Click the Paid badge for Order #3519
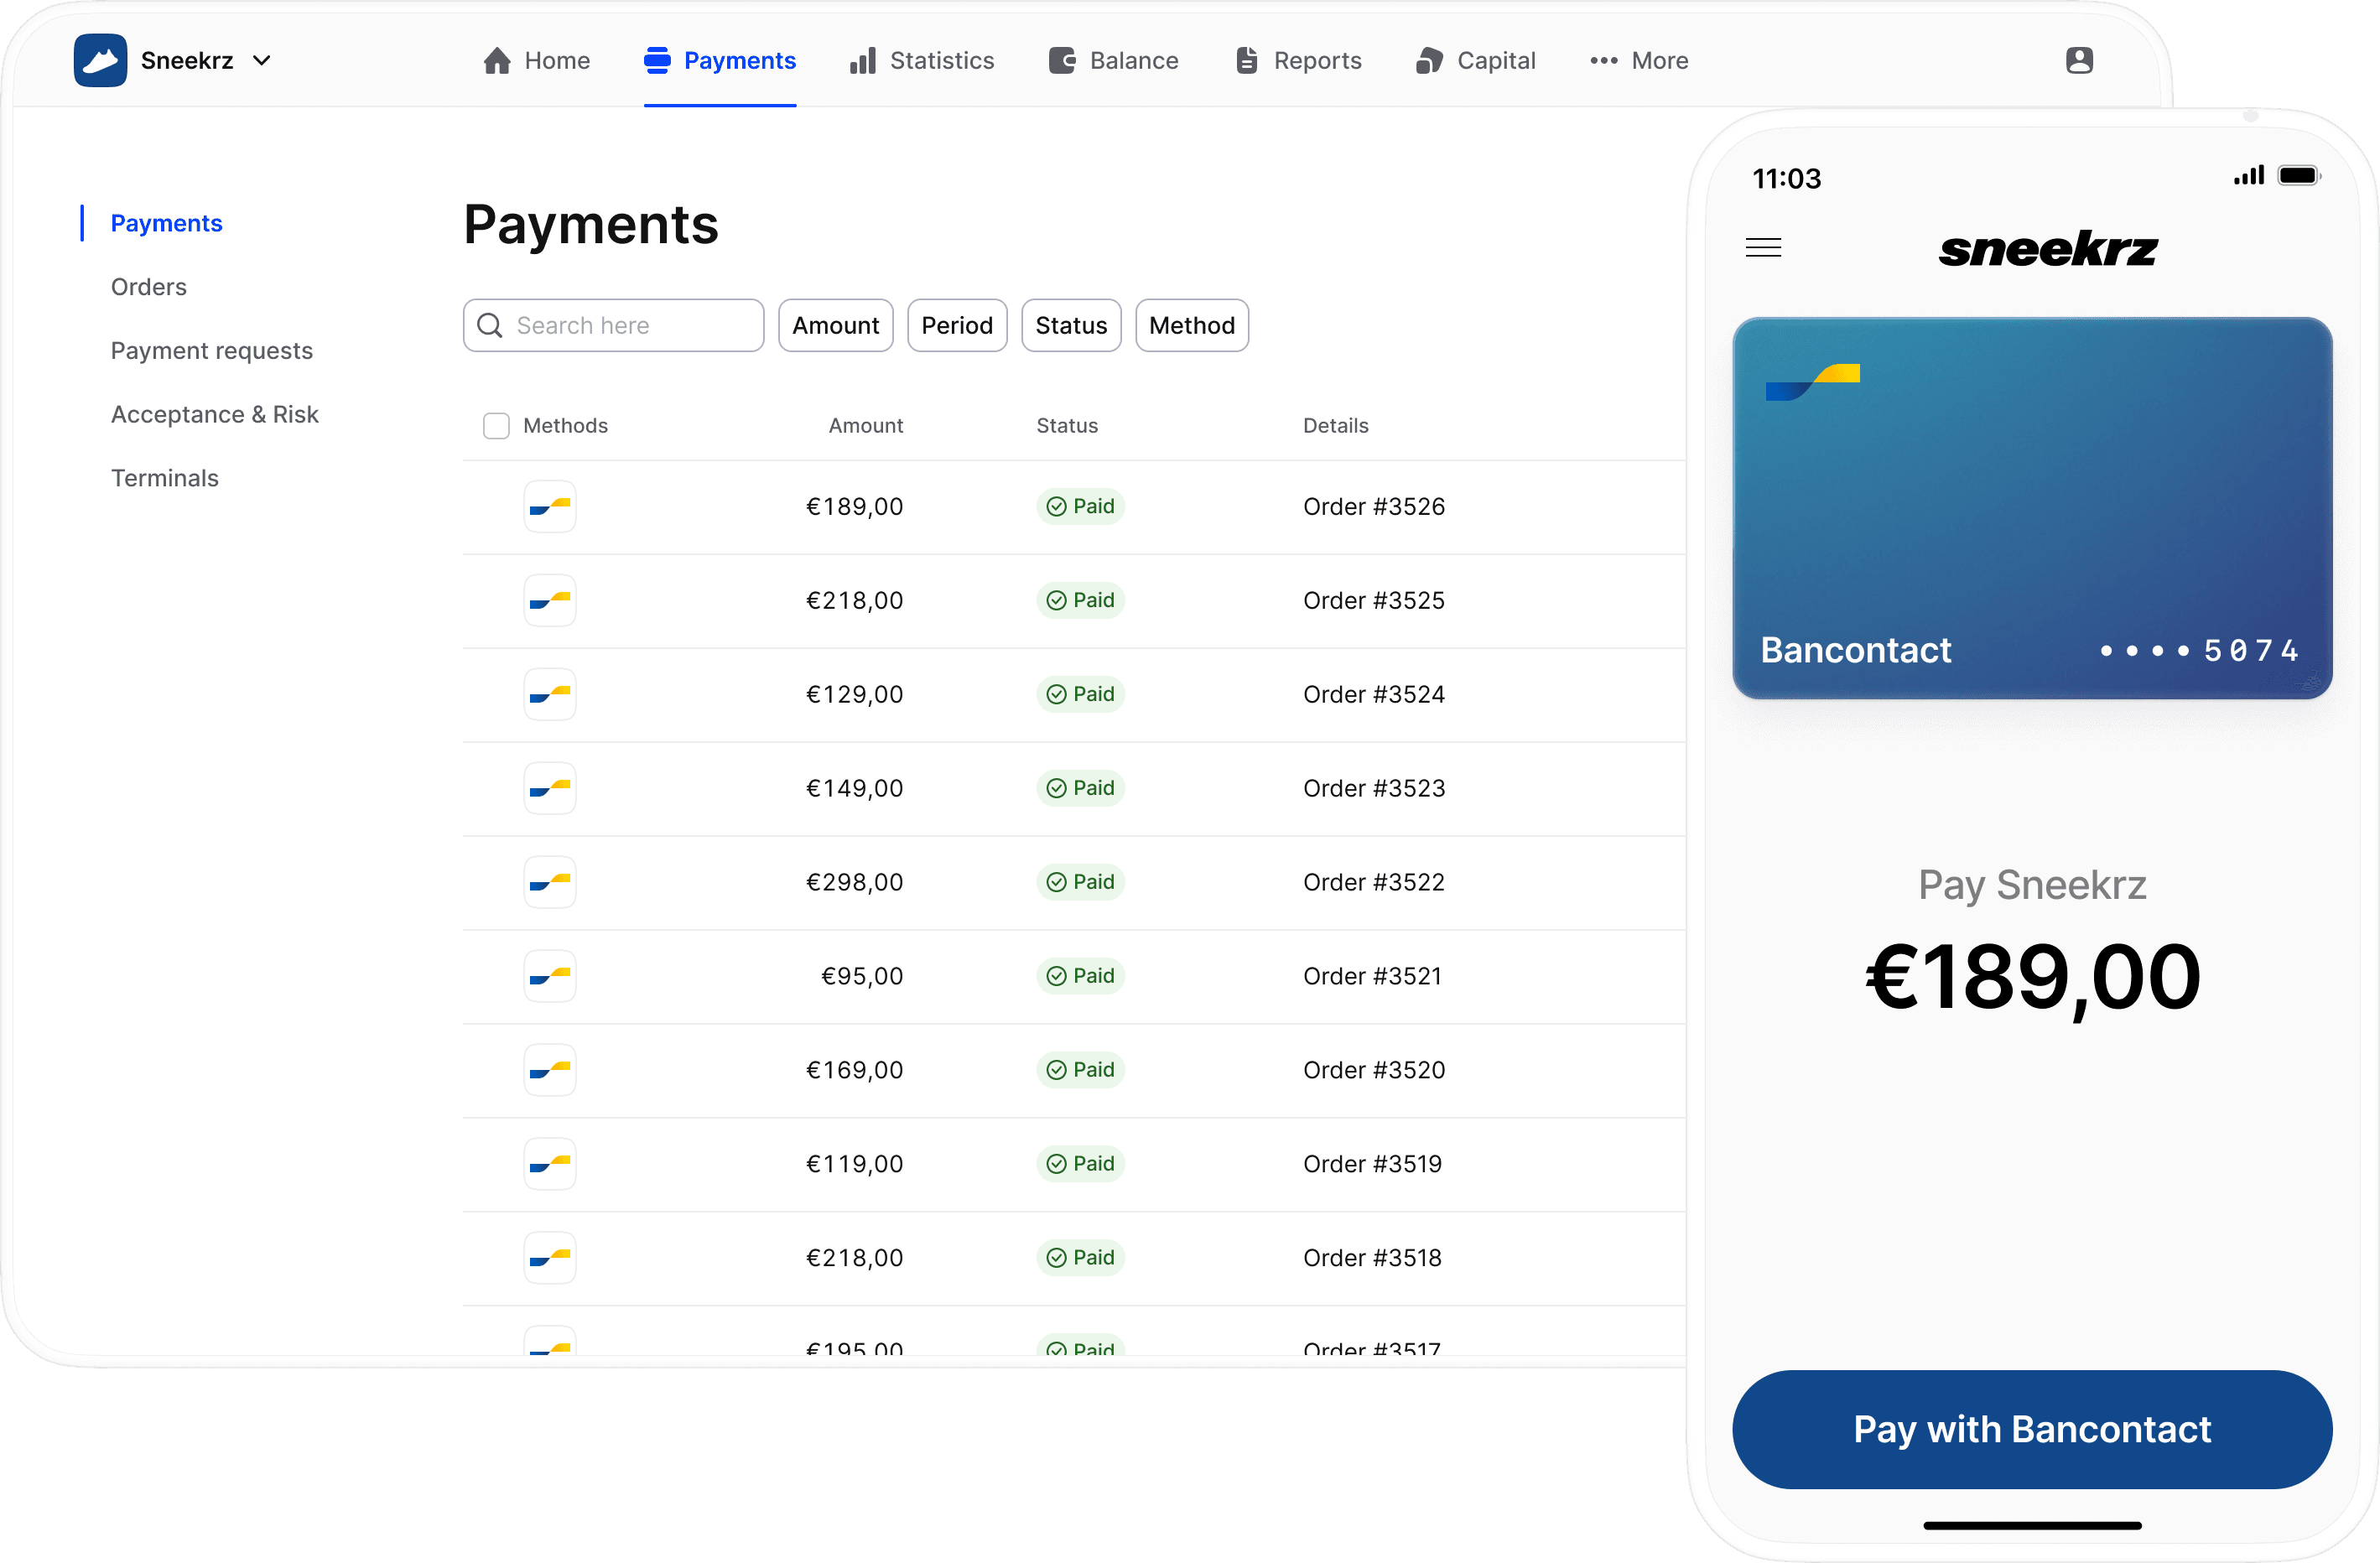The image size is (2380, 1563). pos(1080,1164)
